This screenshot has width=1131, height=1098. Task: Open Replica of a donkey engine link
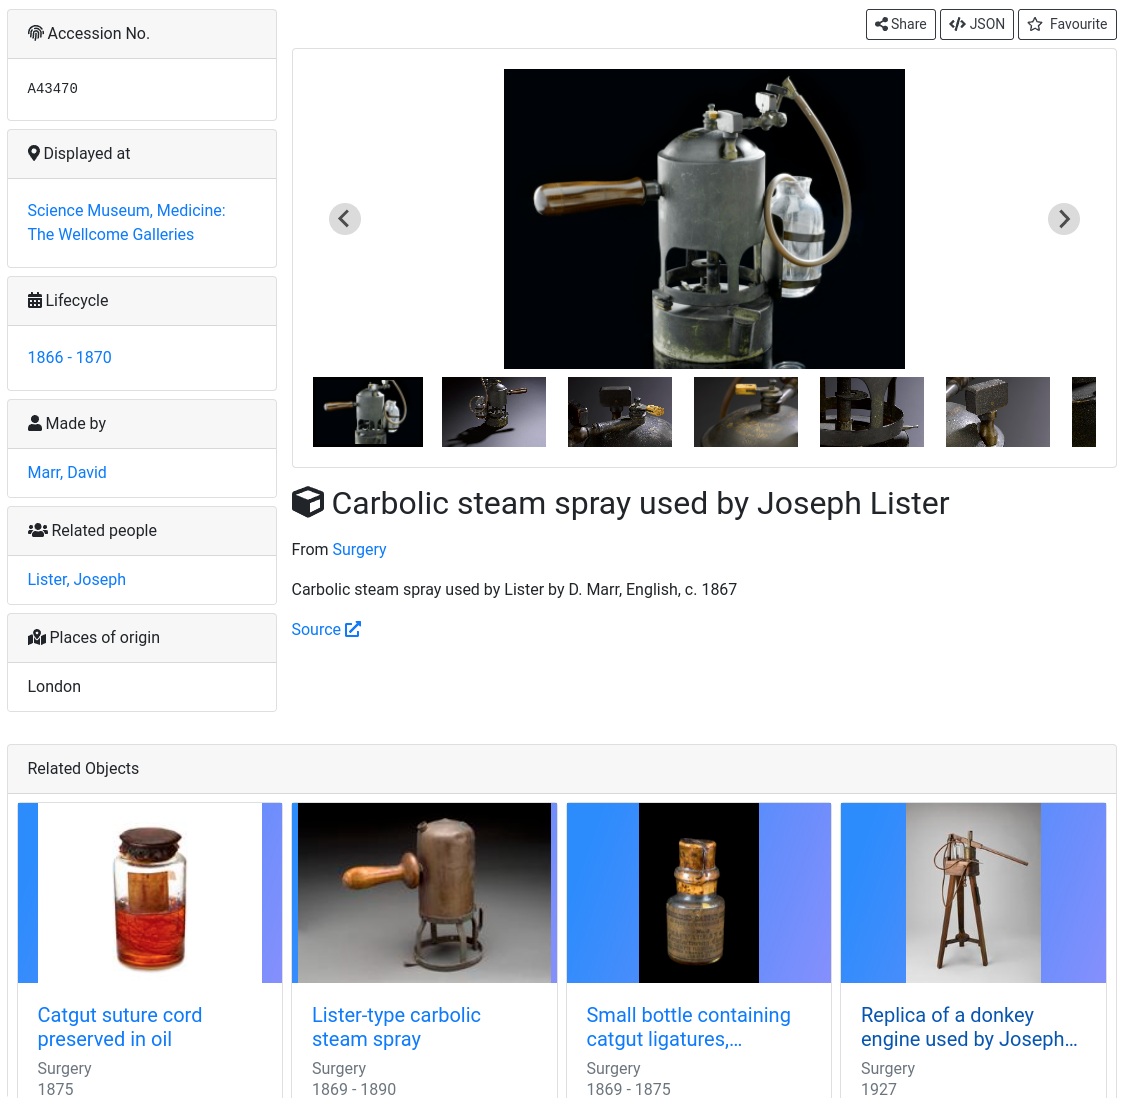point(969,1027)
